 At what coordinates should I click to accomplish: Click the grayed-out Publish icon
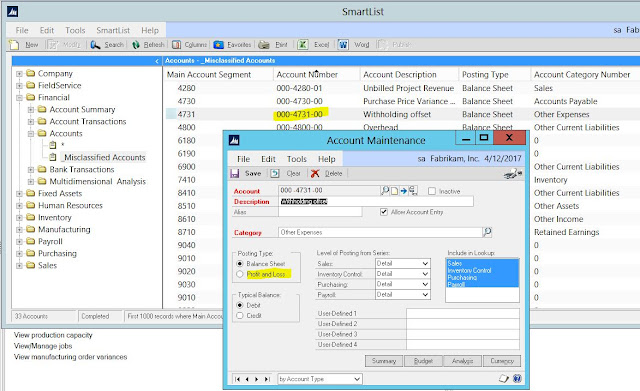(382, 44)
